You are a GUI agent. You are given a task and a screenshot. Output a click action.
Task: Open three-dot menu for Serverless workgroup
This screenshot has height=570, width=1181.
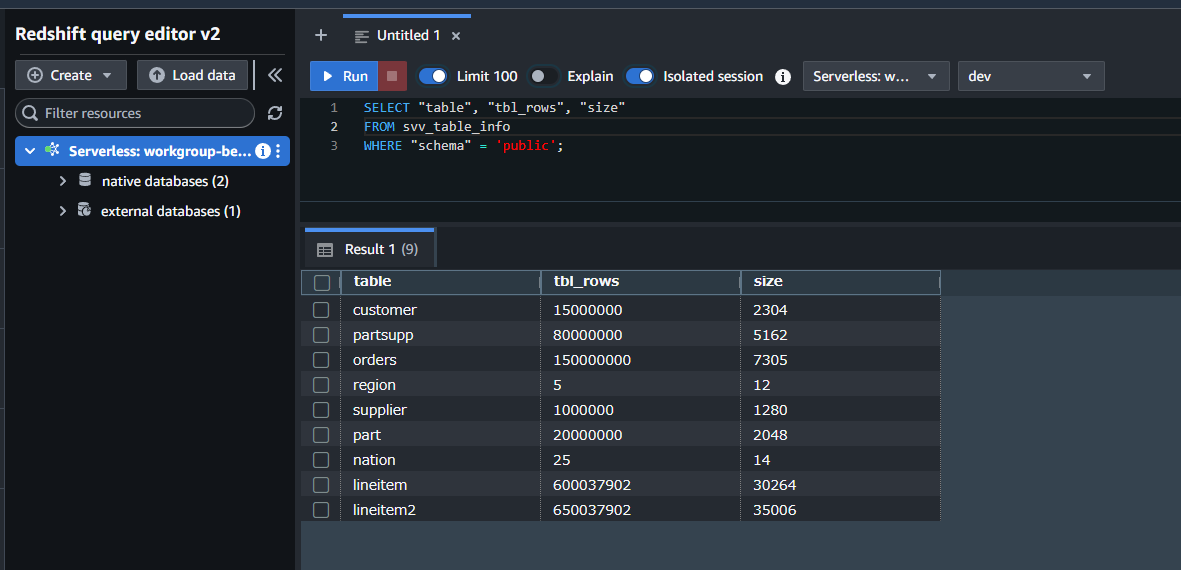(278, 151)
